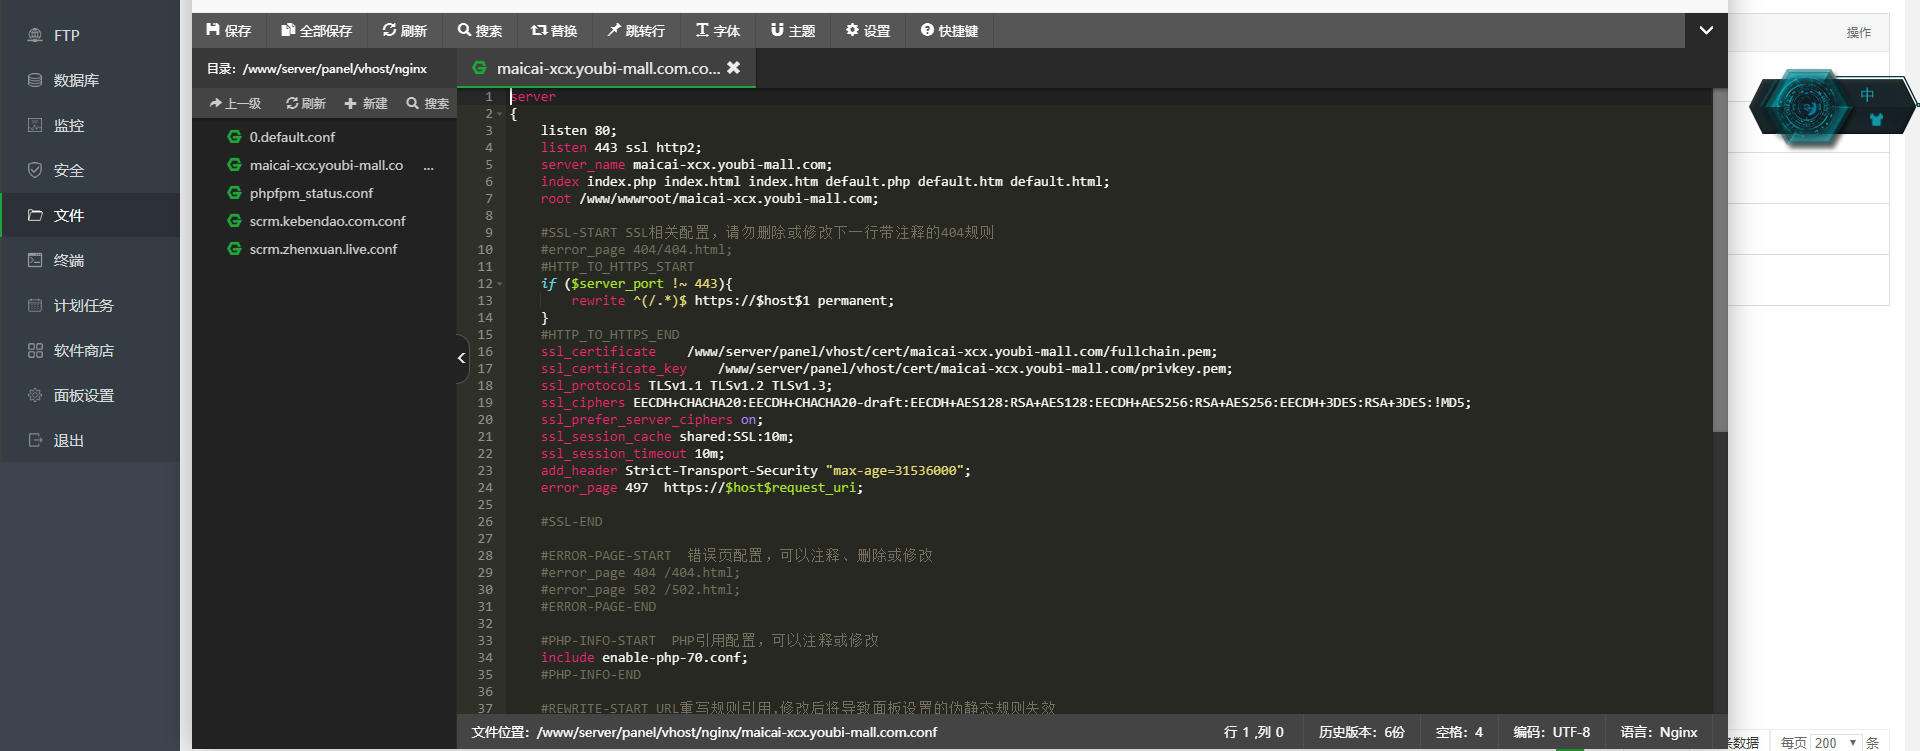Open the 跳转行 go-to-line tool
This screenshot has width=1920, height=751.
point(636,31)
